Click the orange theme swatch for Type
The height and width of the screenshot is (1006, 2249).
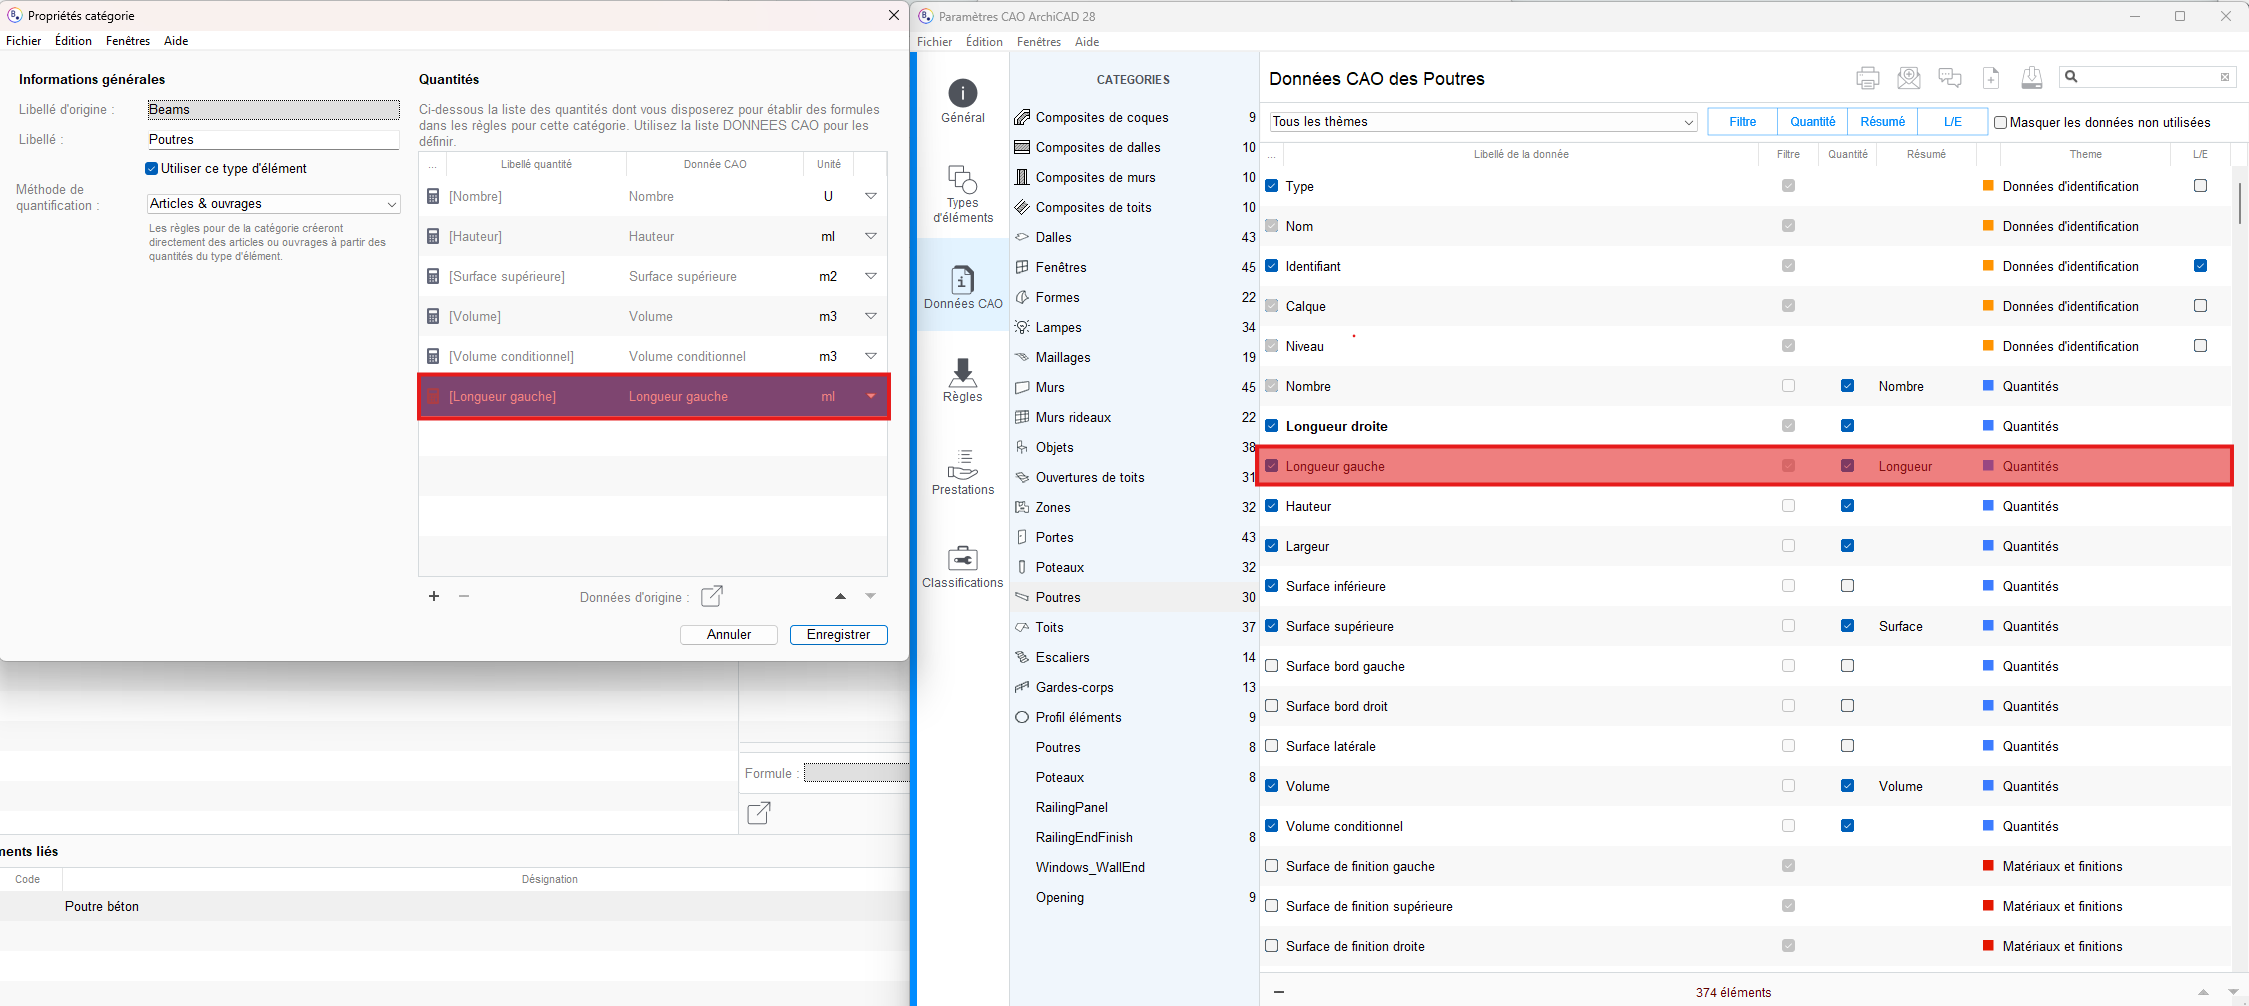point(1988,186)
